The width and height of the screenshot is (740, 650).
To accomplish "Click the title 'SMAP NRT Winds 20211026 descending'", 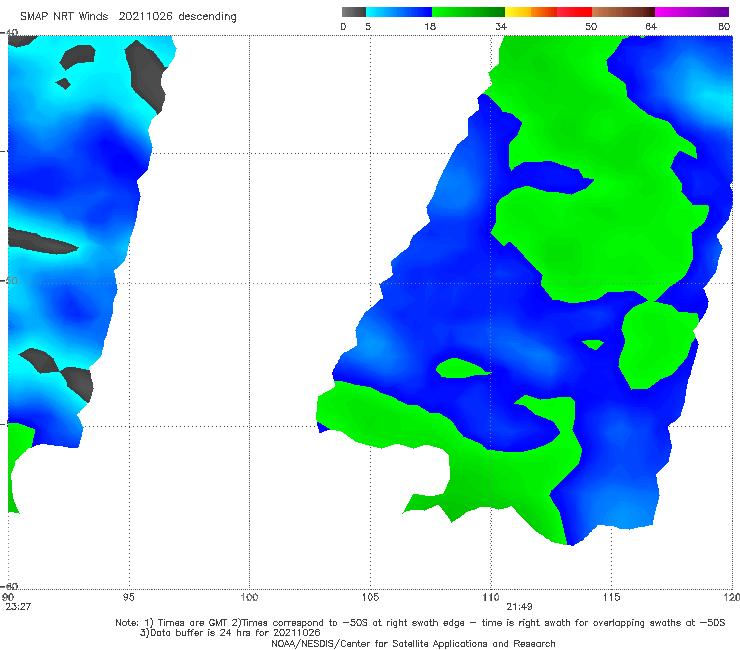I will (128, 17).
